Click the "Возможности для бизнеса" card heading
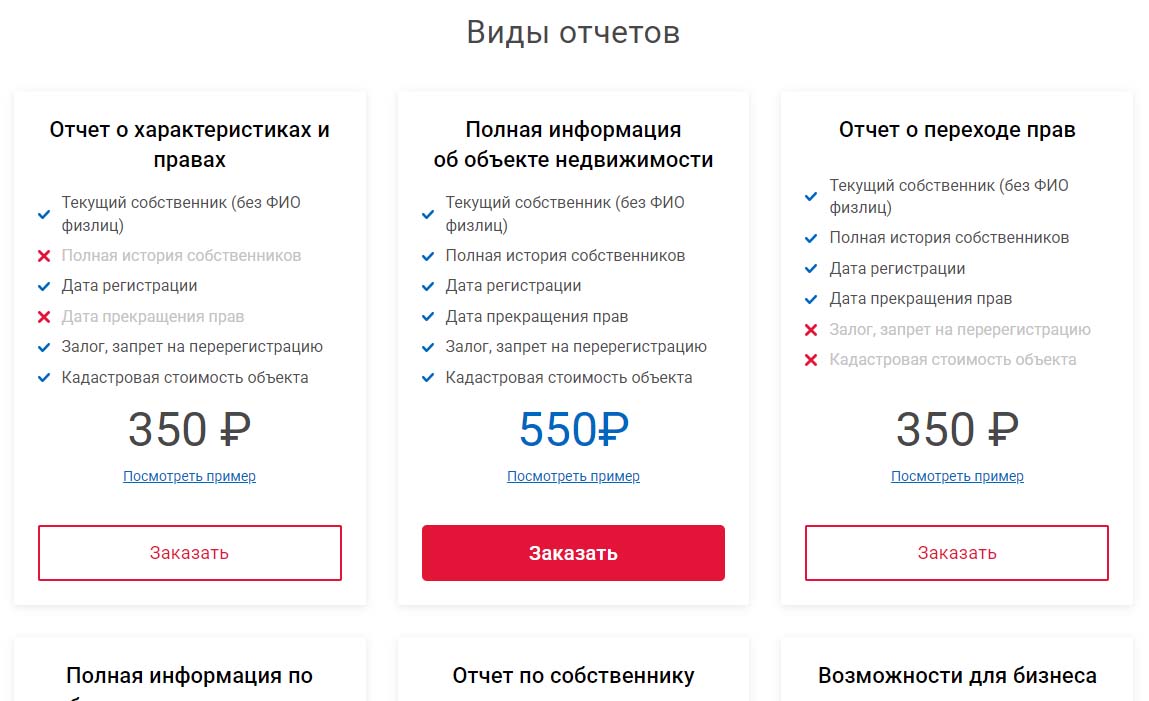 pyautogui.click(x=957, y=676)
